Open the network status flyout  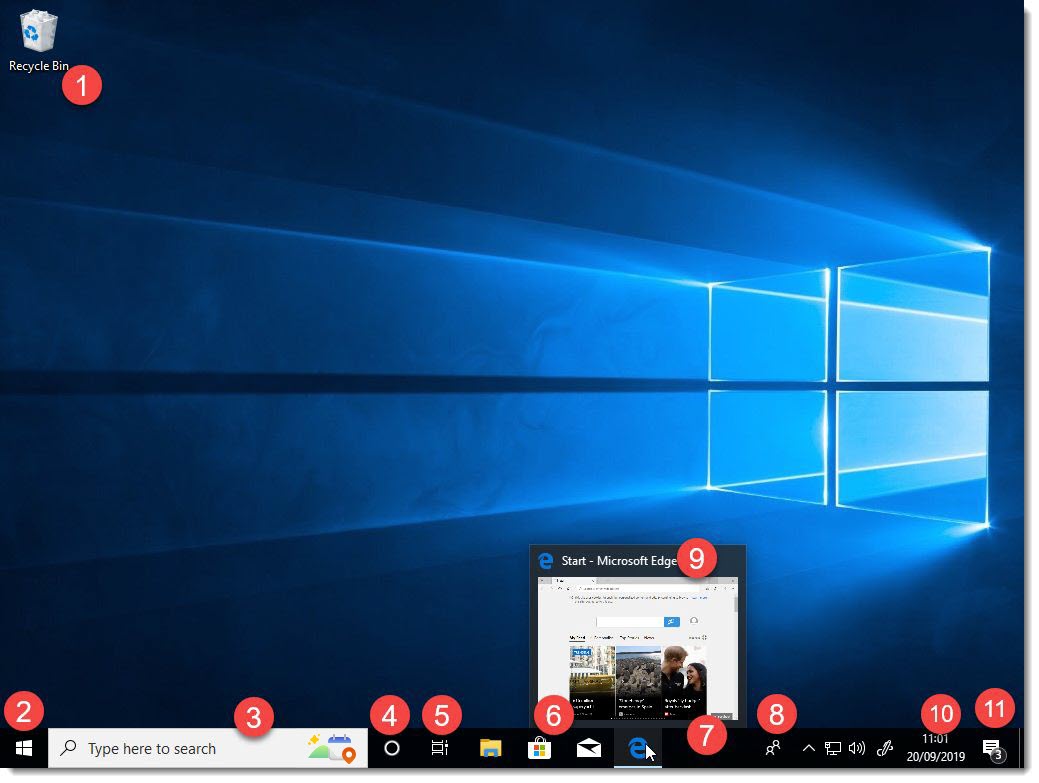831,748
